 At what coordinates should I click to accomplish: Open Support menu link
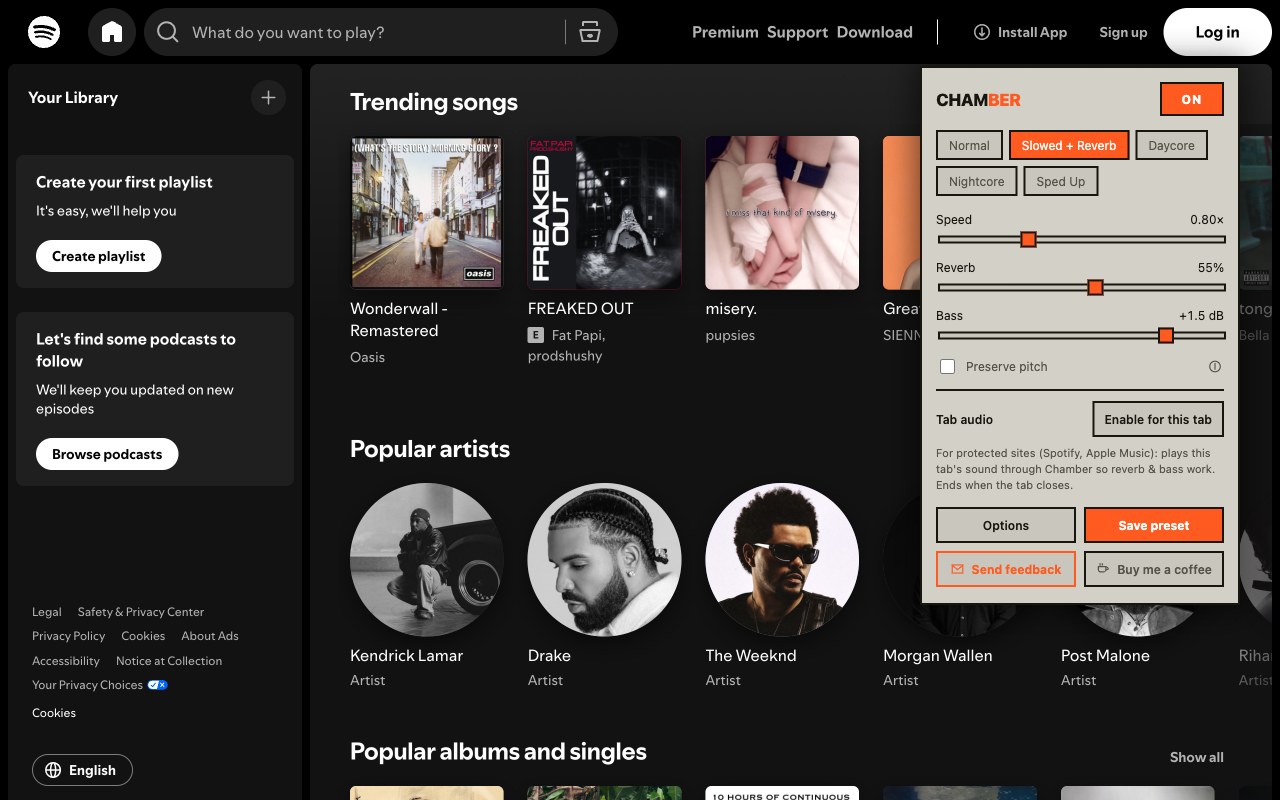tap(797, 32)
